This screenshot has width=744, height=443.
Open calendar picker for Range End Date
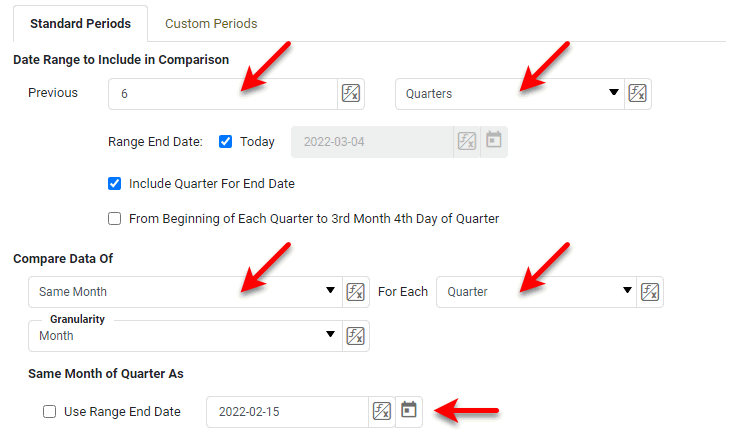(493, 141)
